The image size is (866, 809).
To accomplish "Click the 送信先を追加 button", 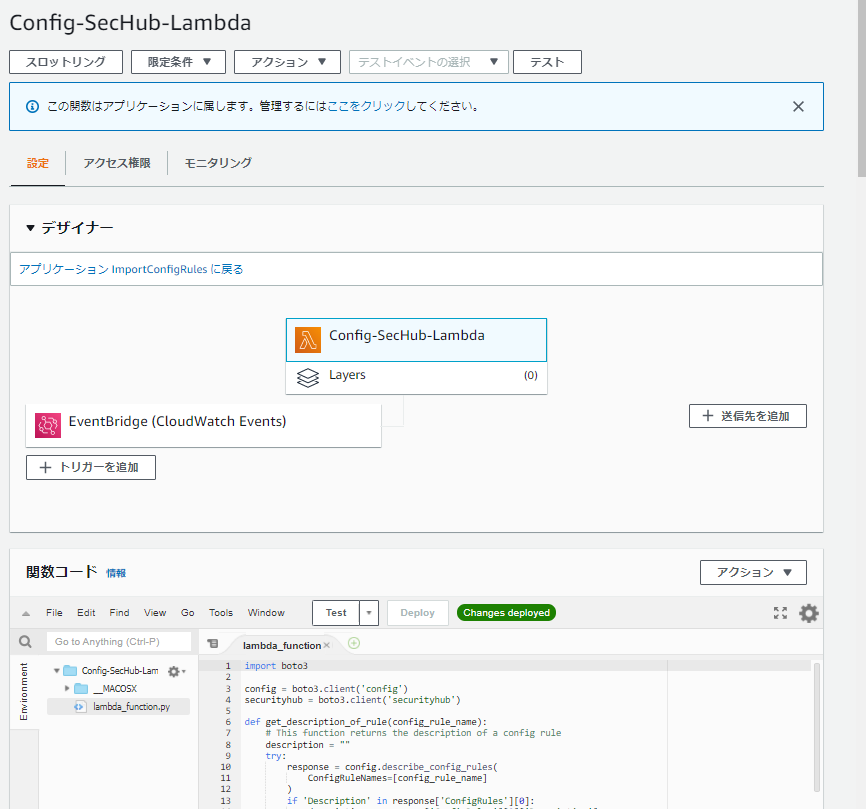I will pyautogui.click(x=748, y=416).
